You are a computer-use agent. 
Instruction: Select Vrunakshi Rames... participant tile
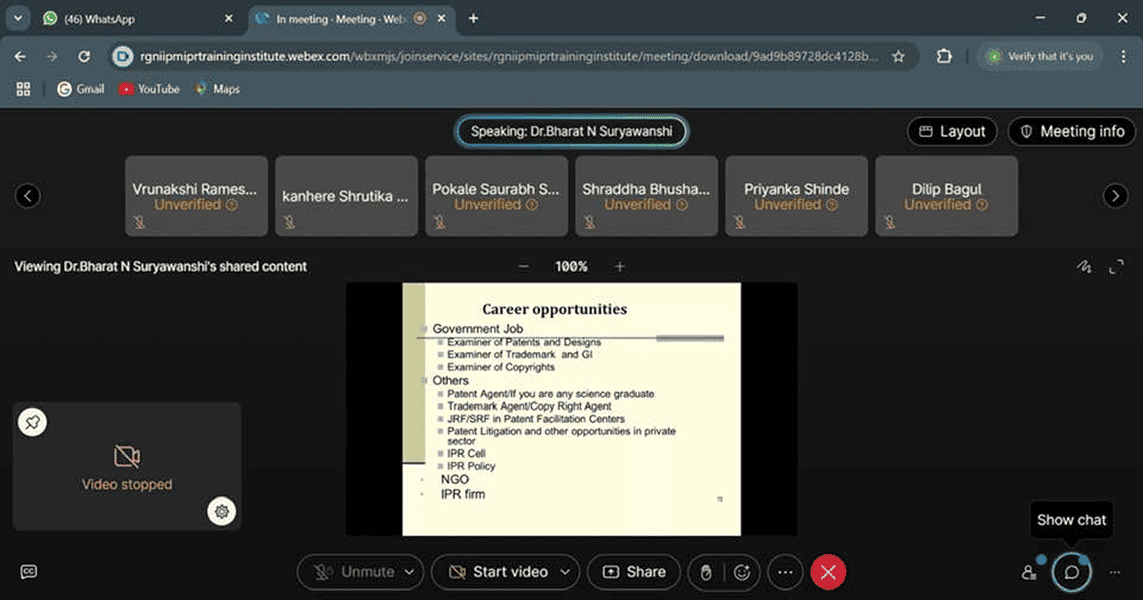coord(196,195)
